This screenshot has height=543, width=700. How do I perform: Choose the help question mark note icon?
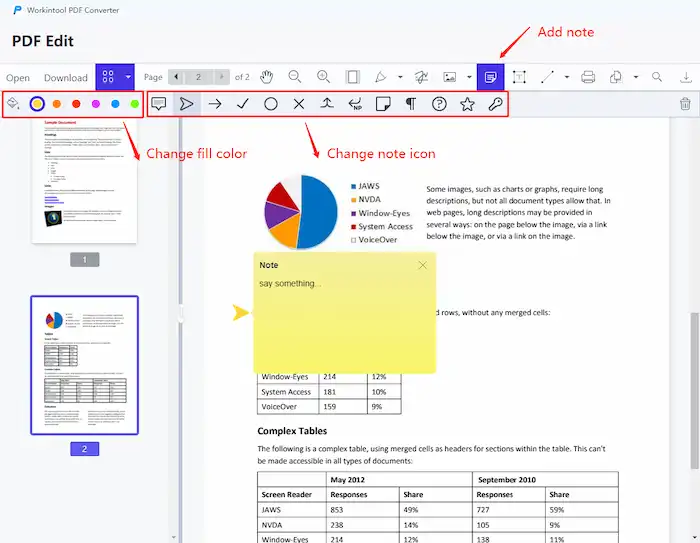[439, 104]
